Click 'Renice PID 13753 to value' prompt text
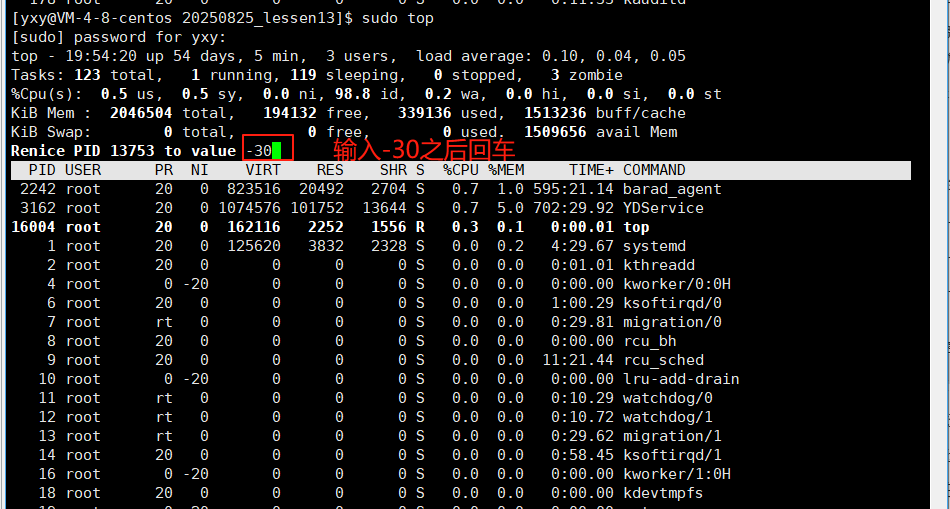The width and height of the screenshot is (950, 509). (x=123, y=151)
